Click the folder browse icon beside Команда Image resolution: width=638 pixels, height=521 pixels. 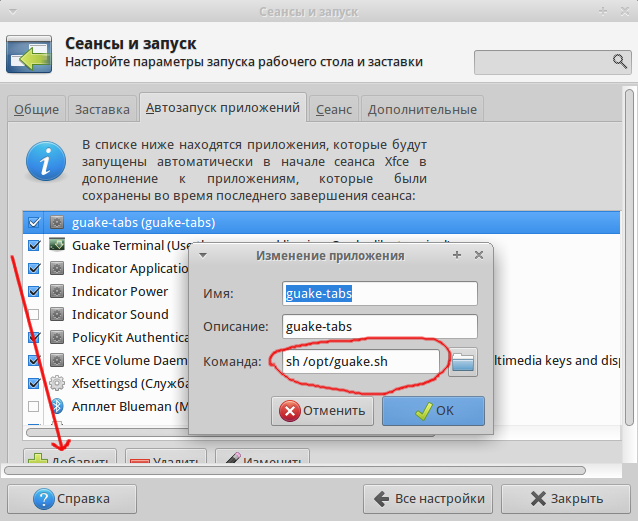(462, 361)
